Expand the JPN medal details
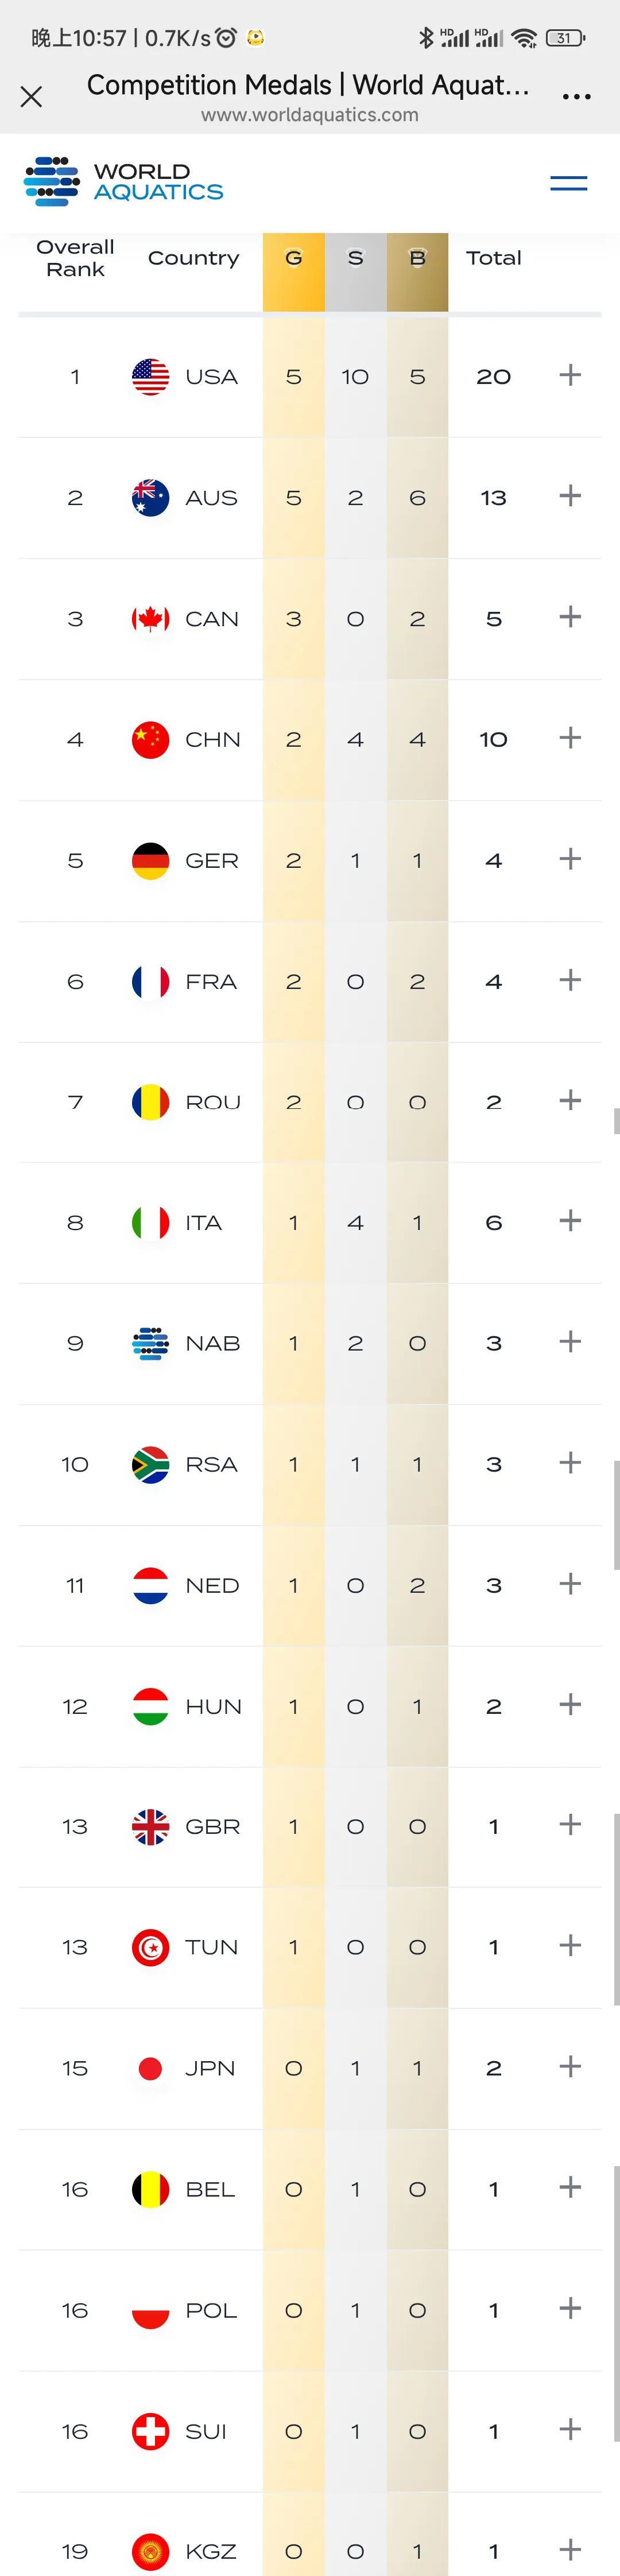Viewport: 620px width, 2576px height. [x=570, y=2067]
